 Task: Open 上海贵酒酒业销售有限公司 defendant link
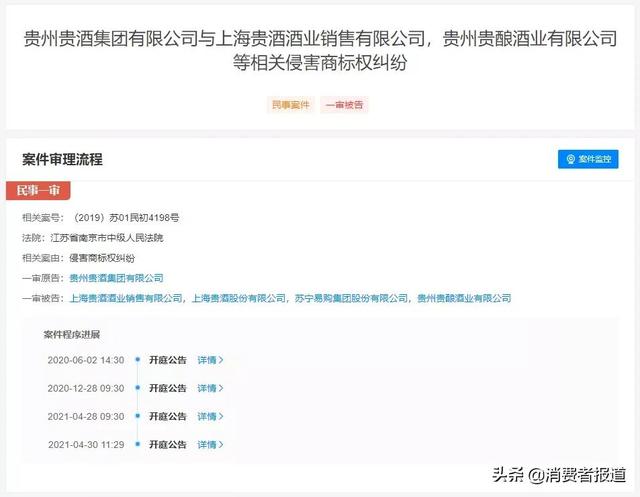[126, 298]
